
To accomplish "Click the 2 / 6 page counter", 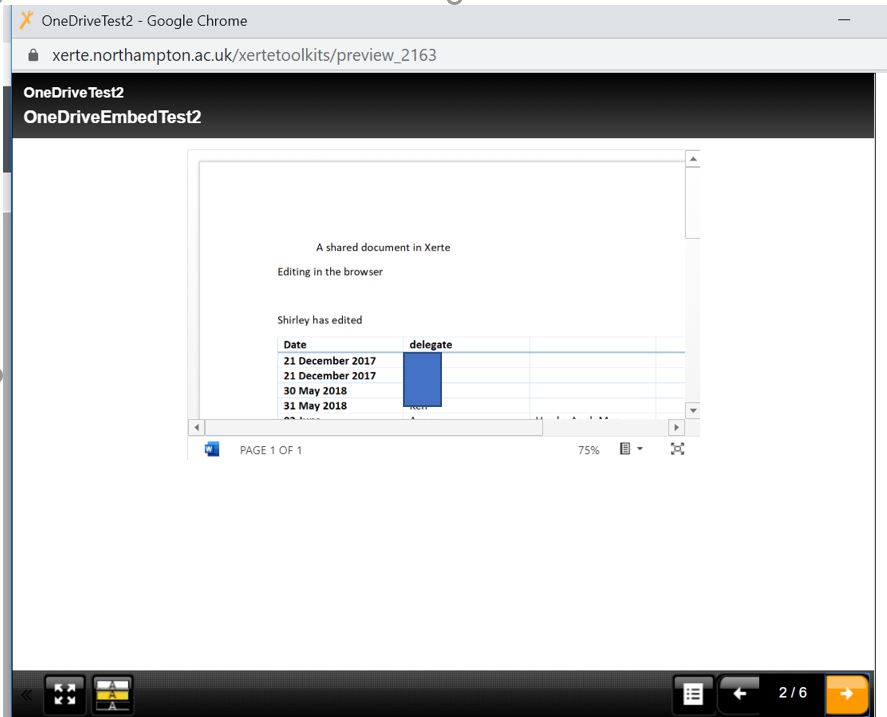I will (793, 693).
